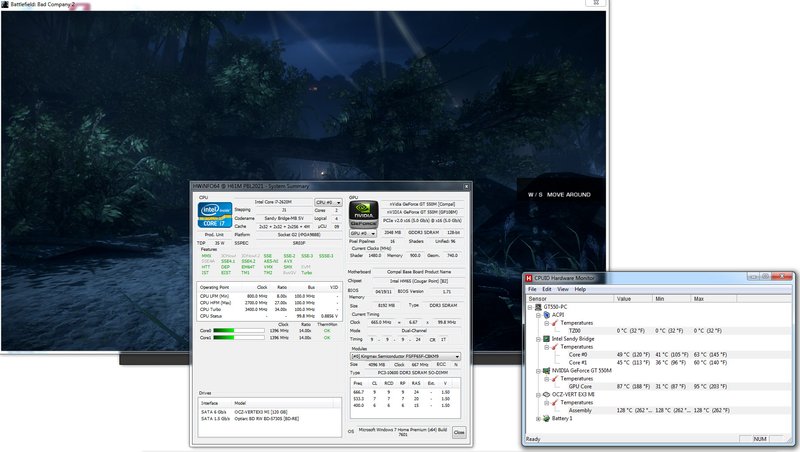Click the Max column header

[x=713, y=298]
